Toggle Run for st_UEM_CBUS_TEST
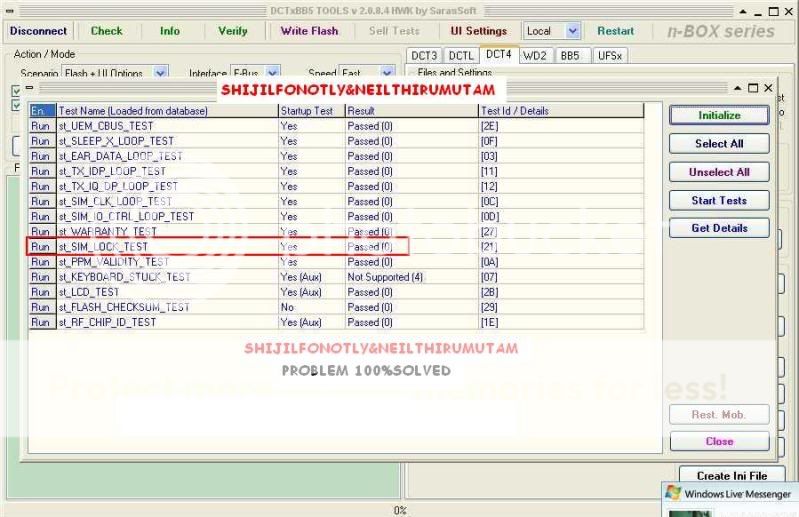799x517 pixels. tap(41, 126)
